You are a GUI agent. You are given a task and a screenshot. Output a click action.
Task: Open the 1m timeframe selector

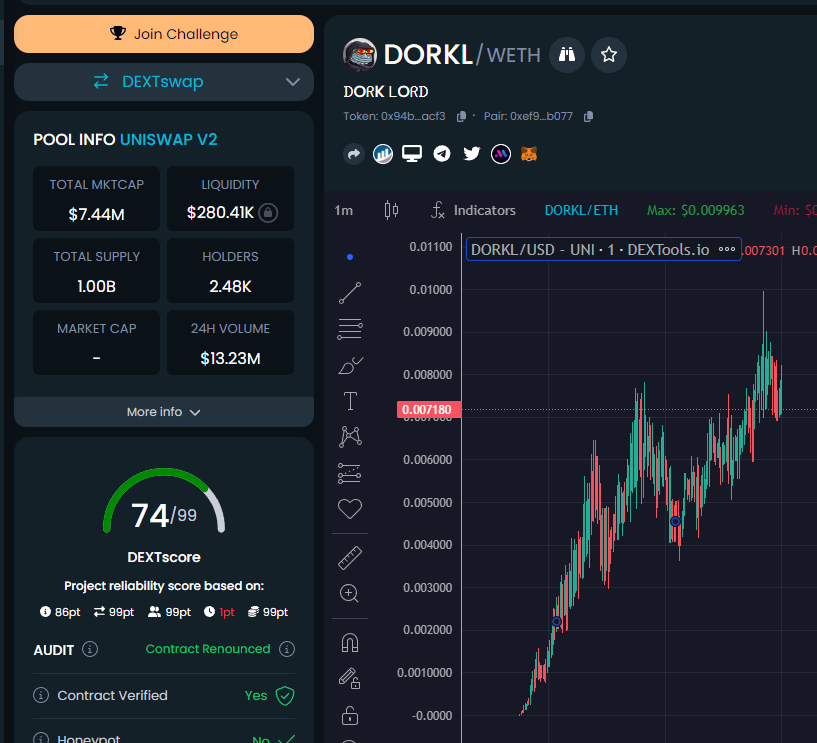pos(343,210)
